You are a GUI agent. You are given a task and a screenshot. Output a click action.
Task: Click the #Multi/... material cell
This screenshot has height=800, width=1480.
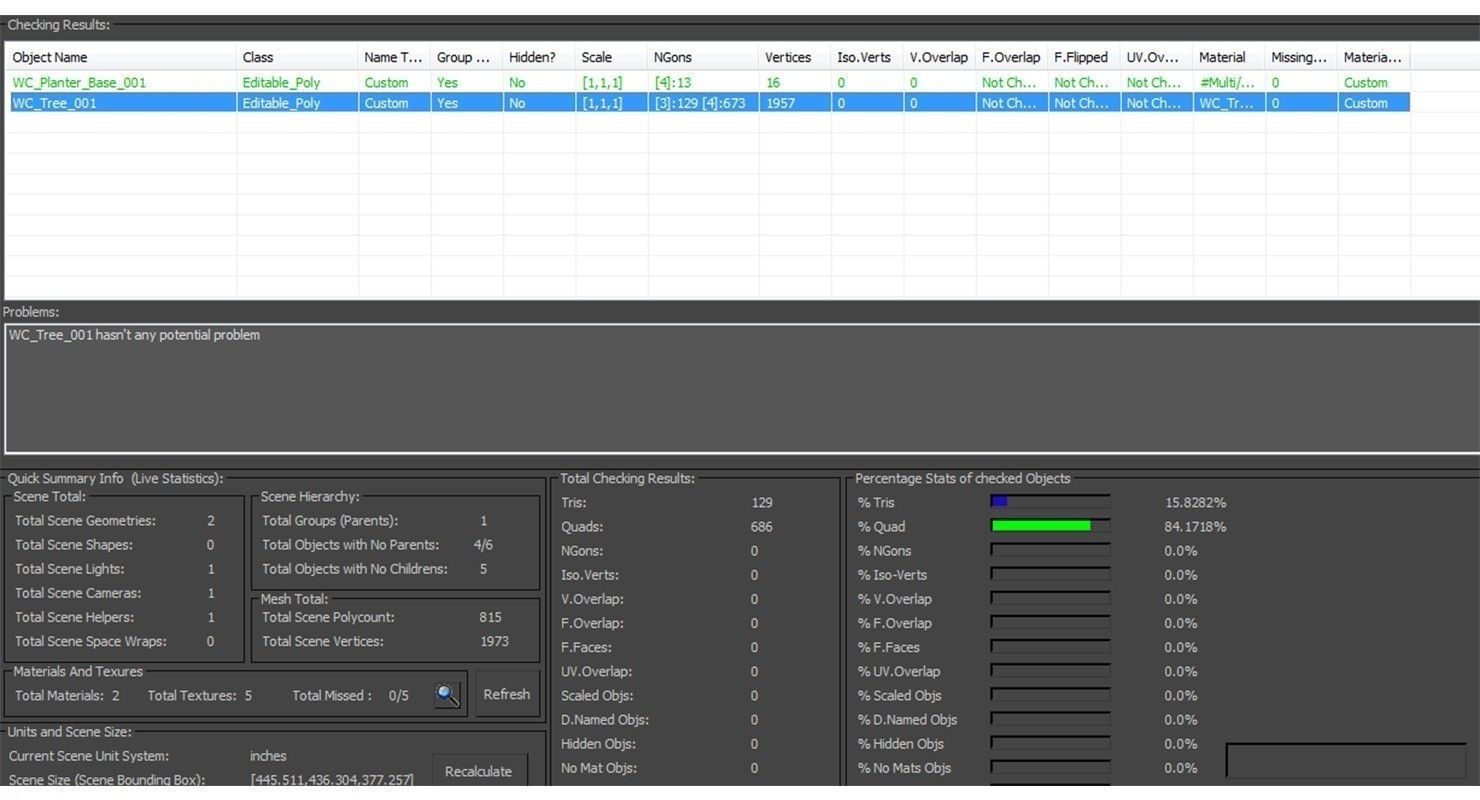(1227, 82)
